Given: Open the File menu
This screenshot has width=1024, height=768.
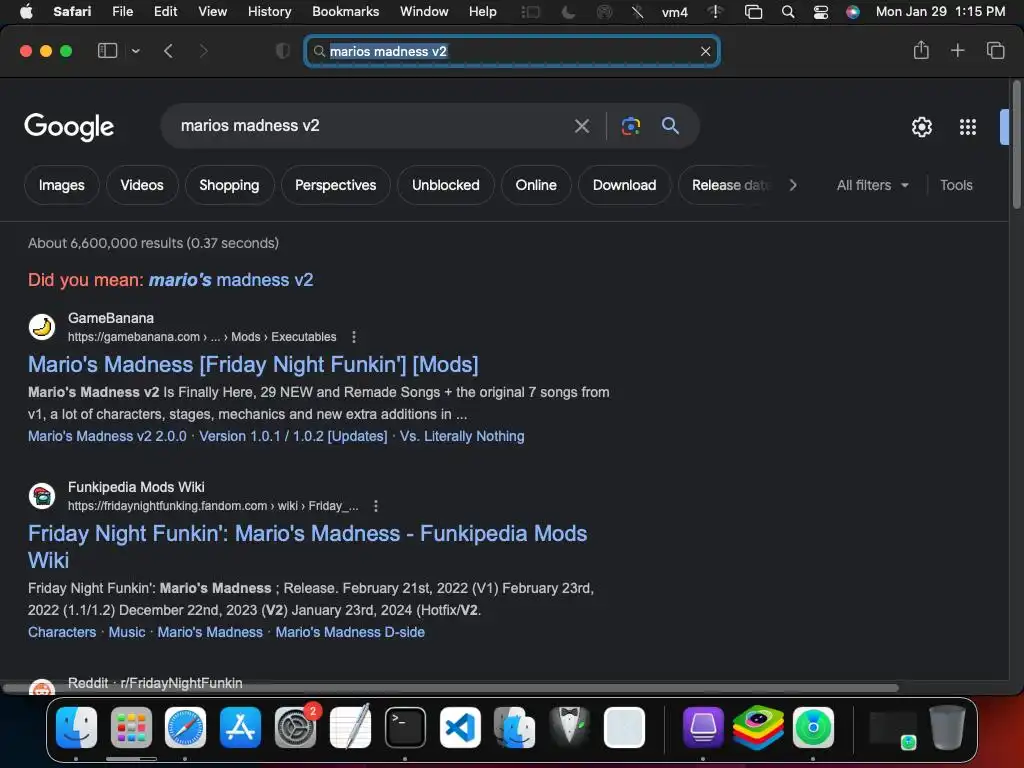Looking at the screenshot, I should [122, 12].
